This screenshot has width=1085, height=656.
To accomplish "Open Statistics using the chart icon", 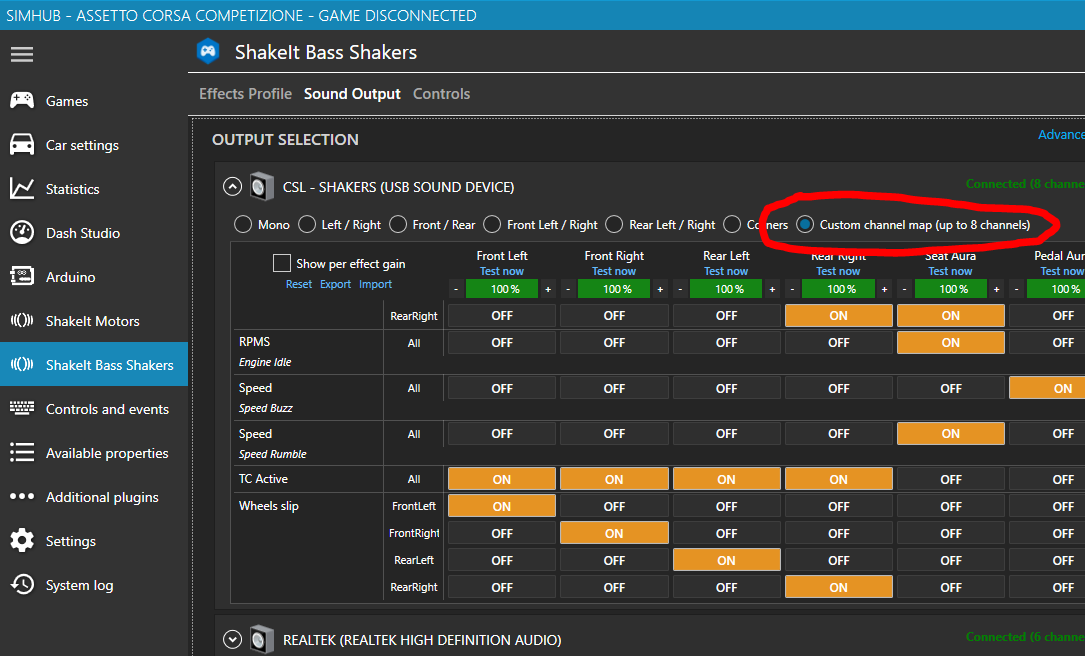I will pyautogui.click(x=21, y=188).
